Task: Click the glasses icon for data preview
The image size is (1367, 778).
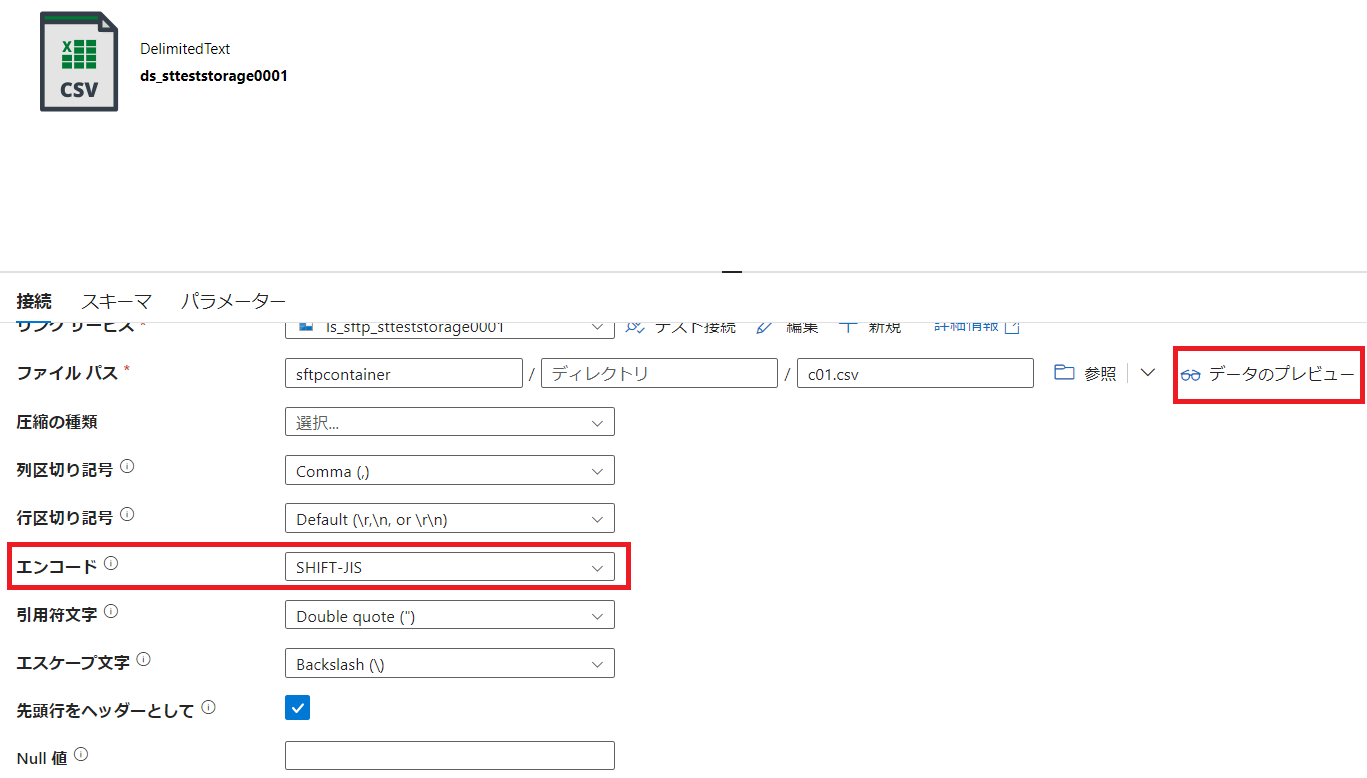Action: tap(1190, 375)
